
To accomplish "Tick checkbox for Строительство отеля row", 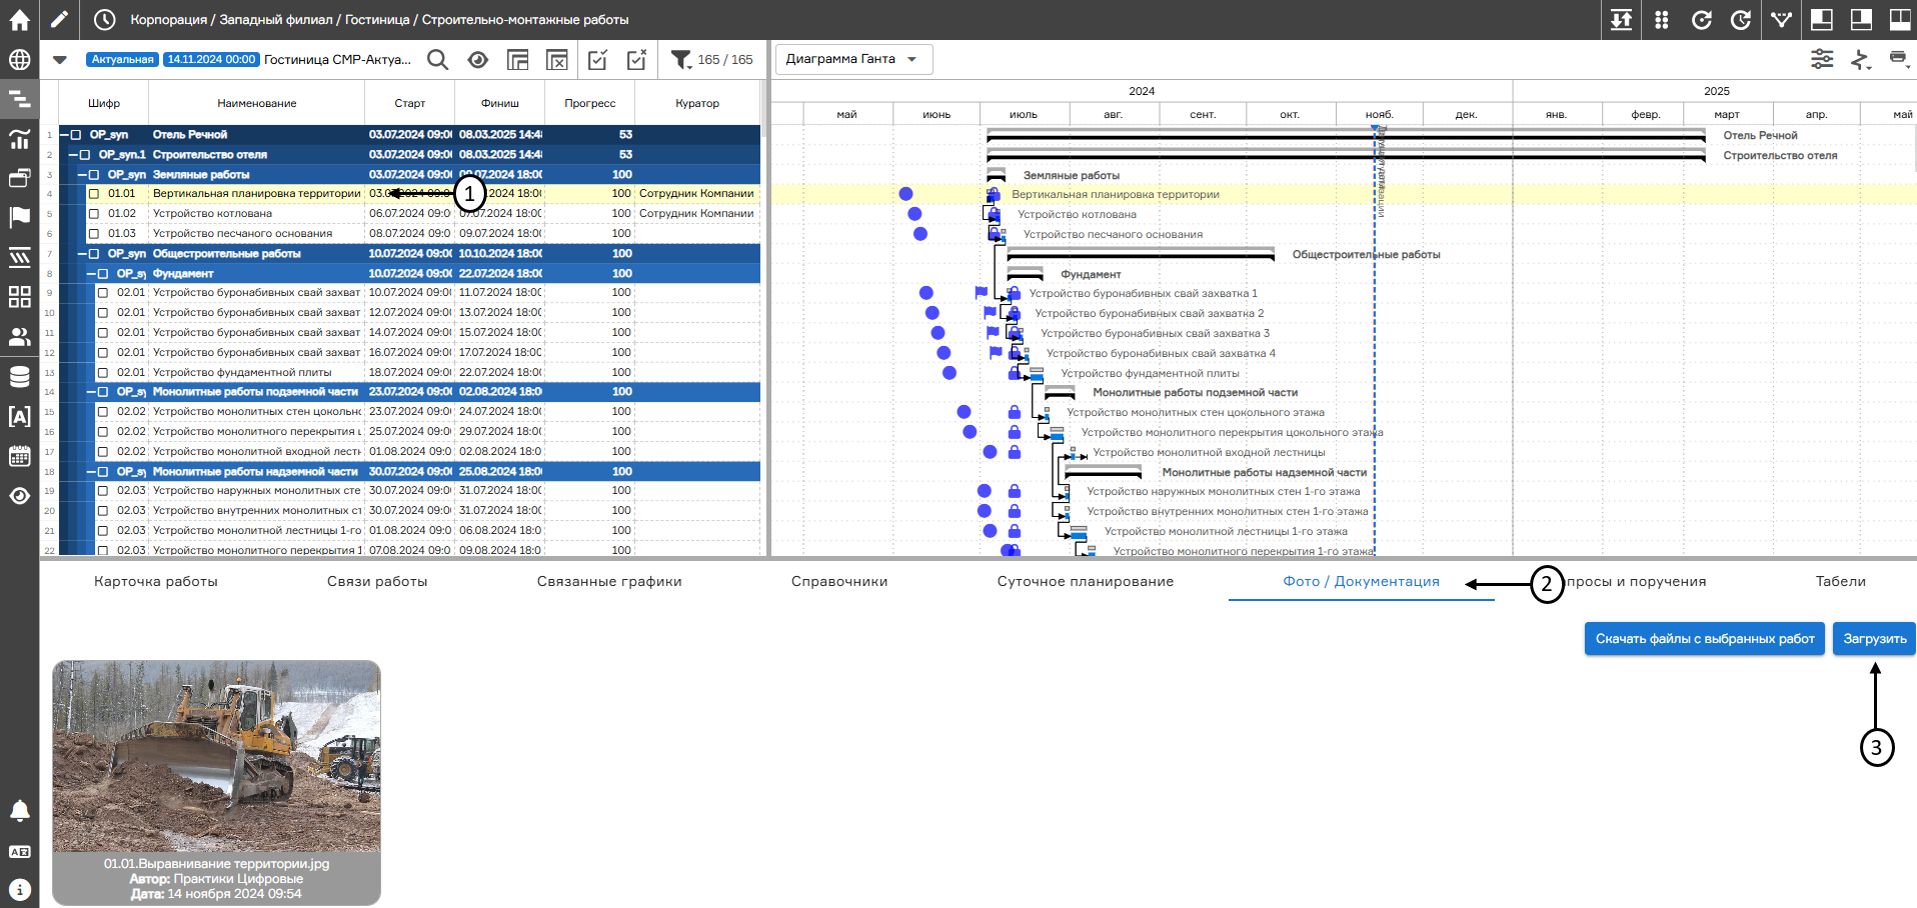I will tap(85, 154).
